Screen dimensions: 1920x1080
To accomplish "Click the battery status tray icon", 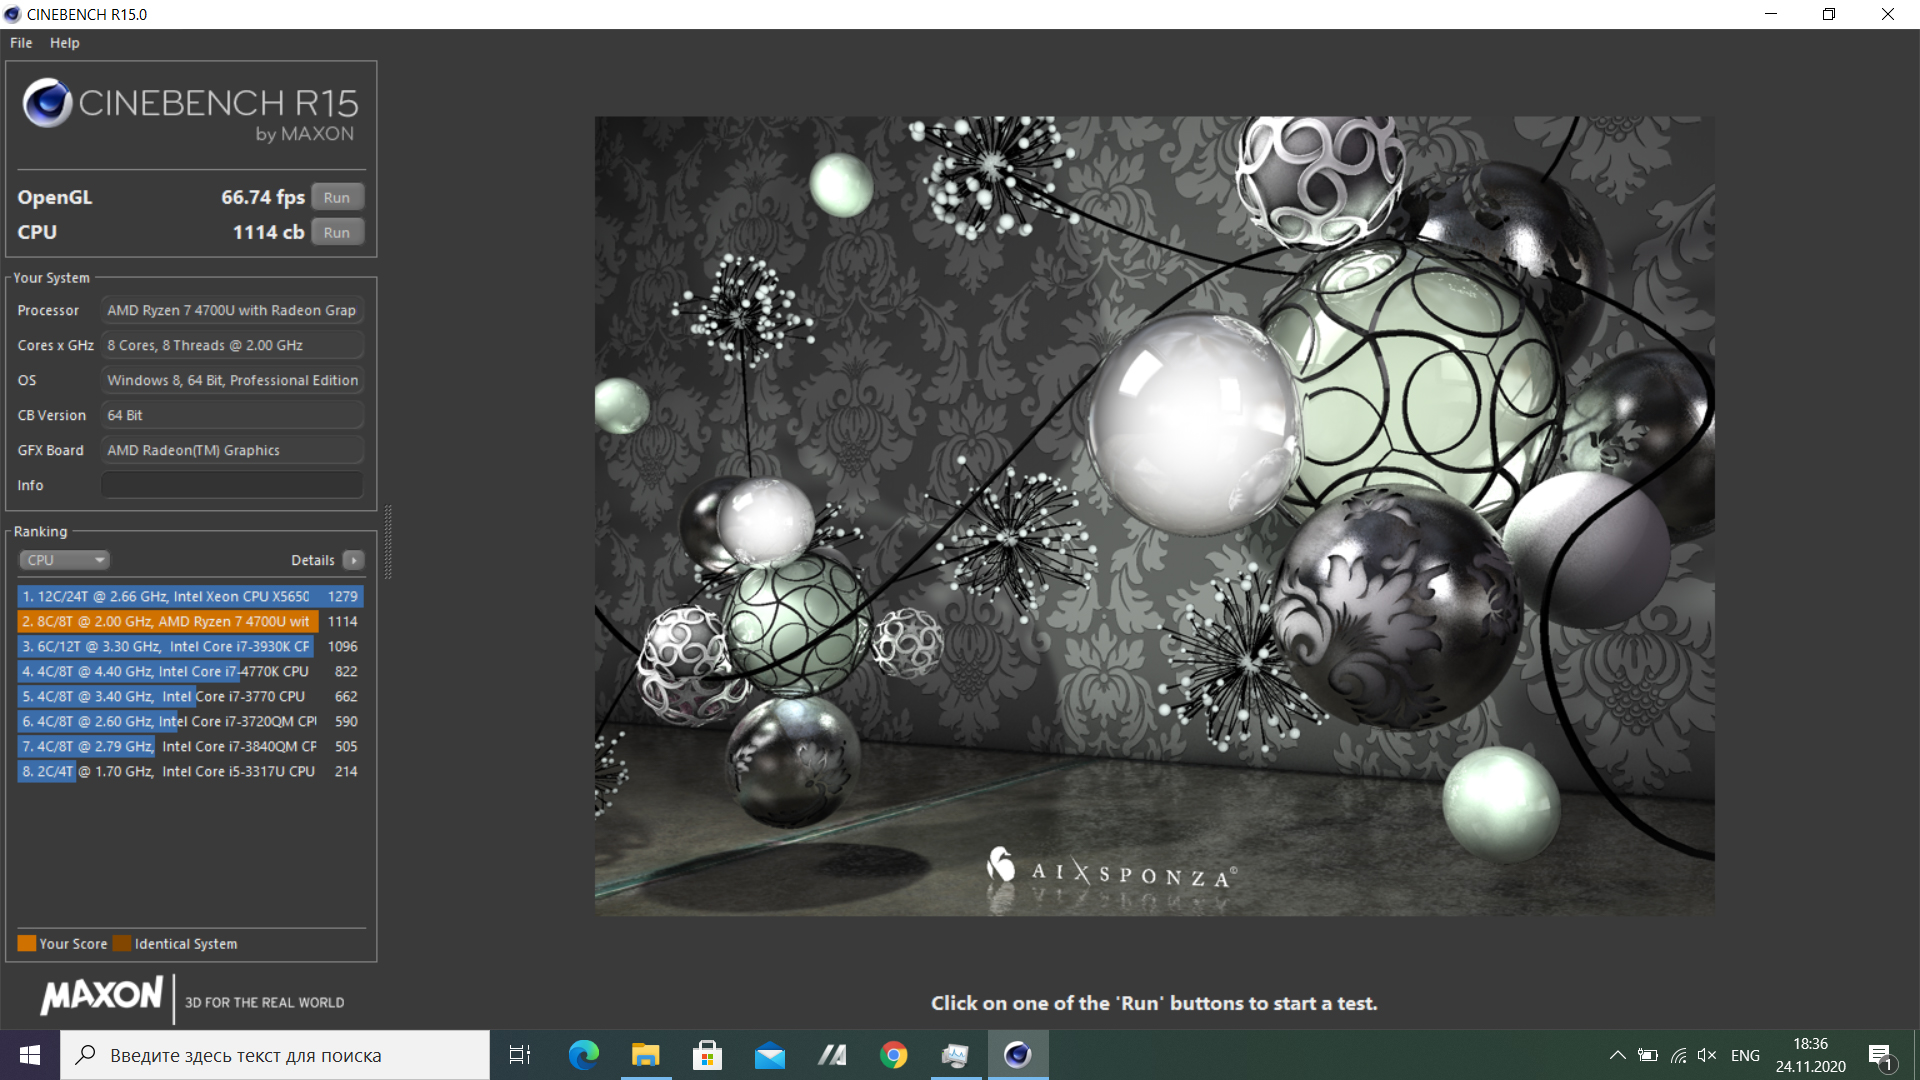I will pos(1648,1055).
